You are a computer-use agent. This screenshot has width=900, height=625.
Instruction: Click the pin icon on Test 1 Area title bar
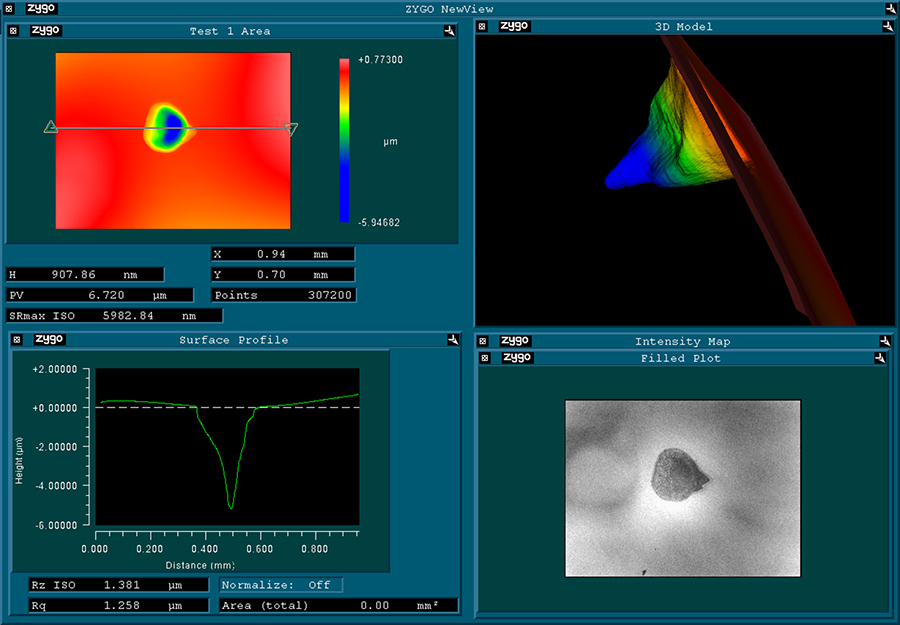coord(449,31)
